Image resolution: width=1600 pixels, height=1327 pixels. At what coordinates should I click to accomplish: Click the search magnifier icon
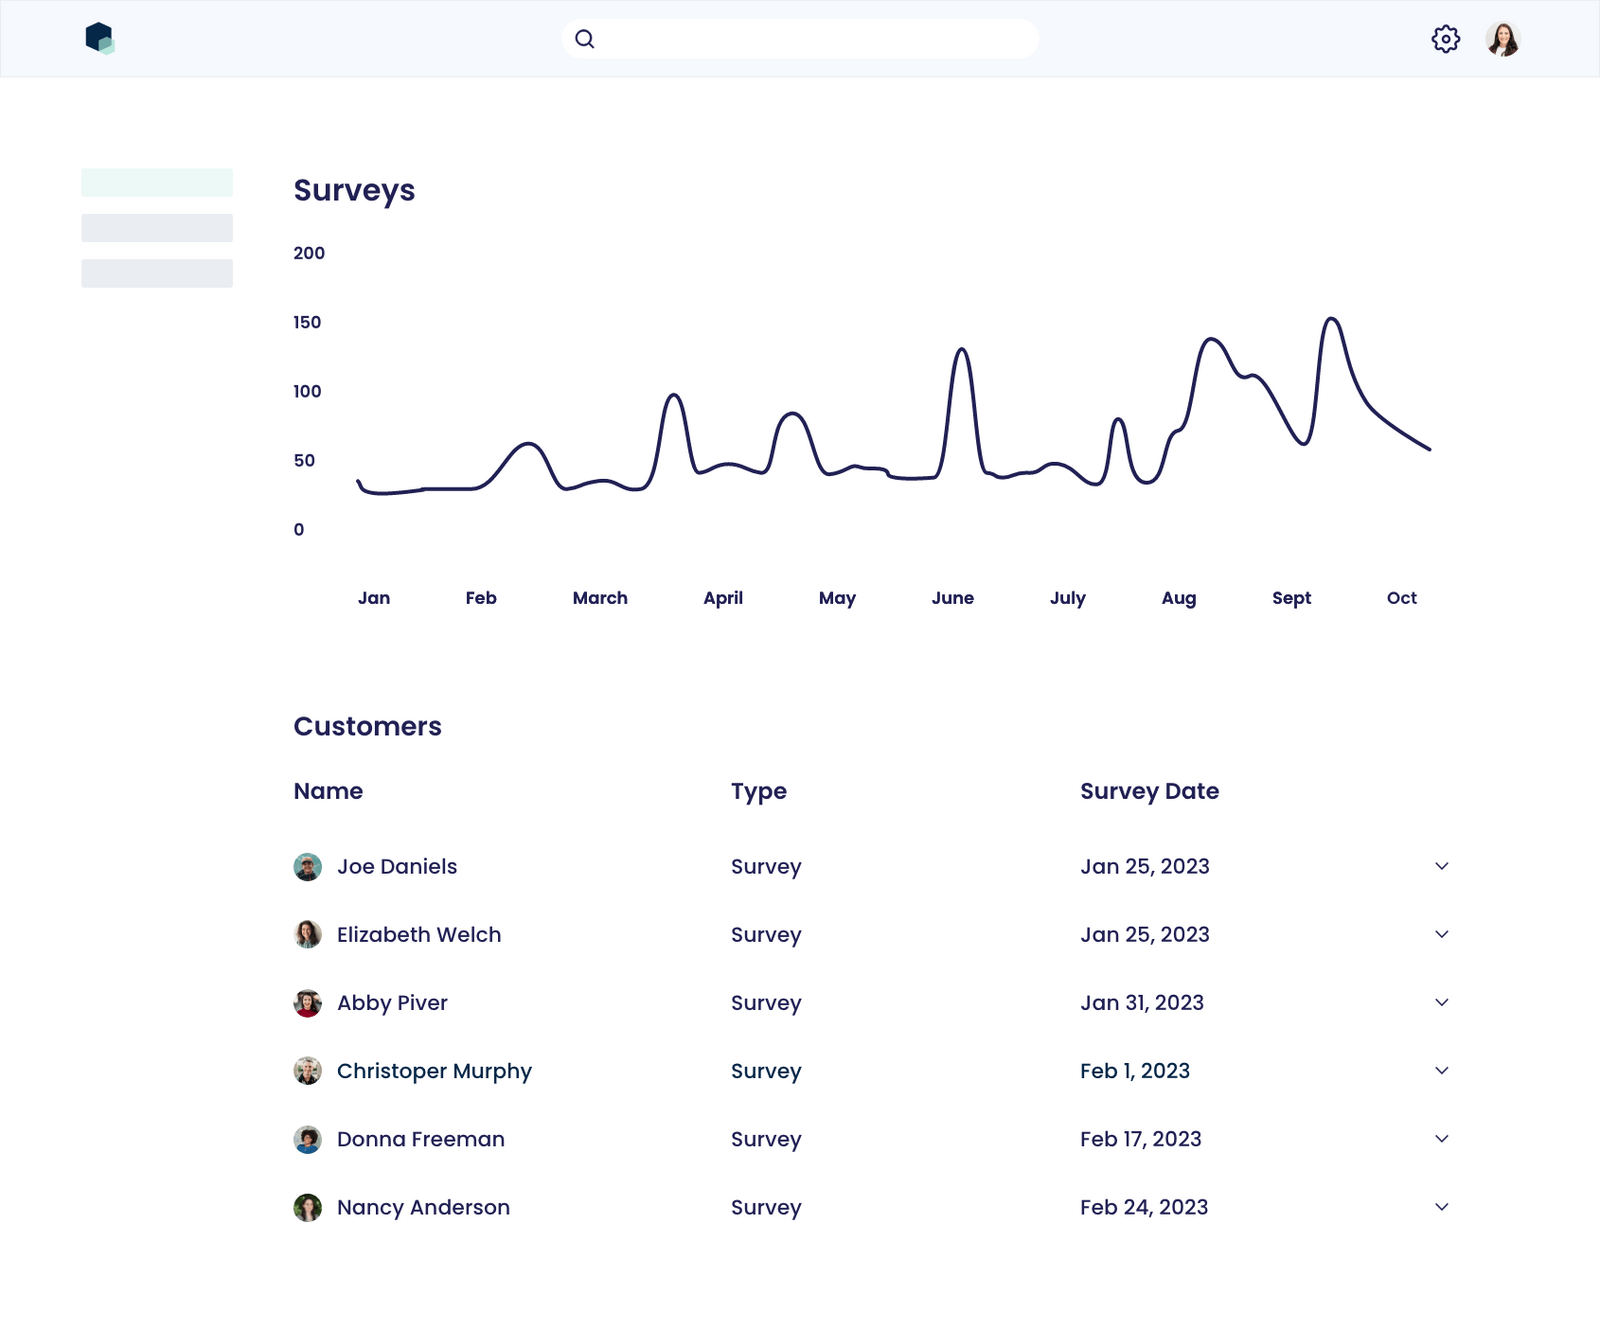click(x=585, y=38)
